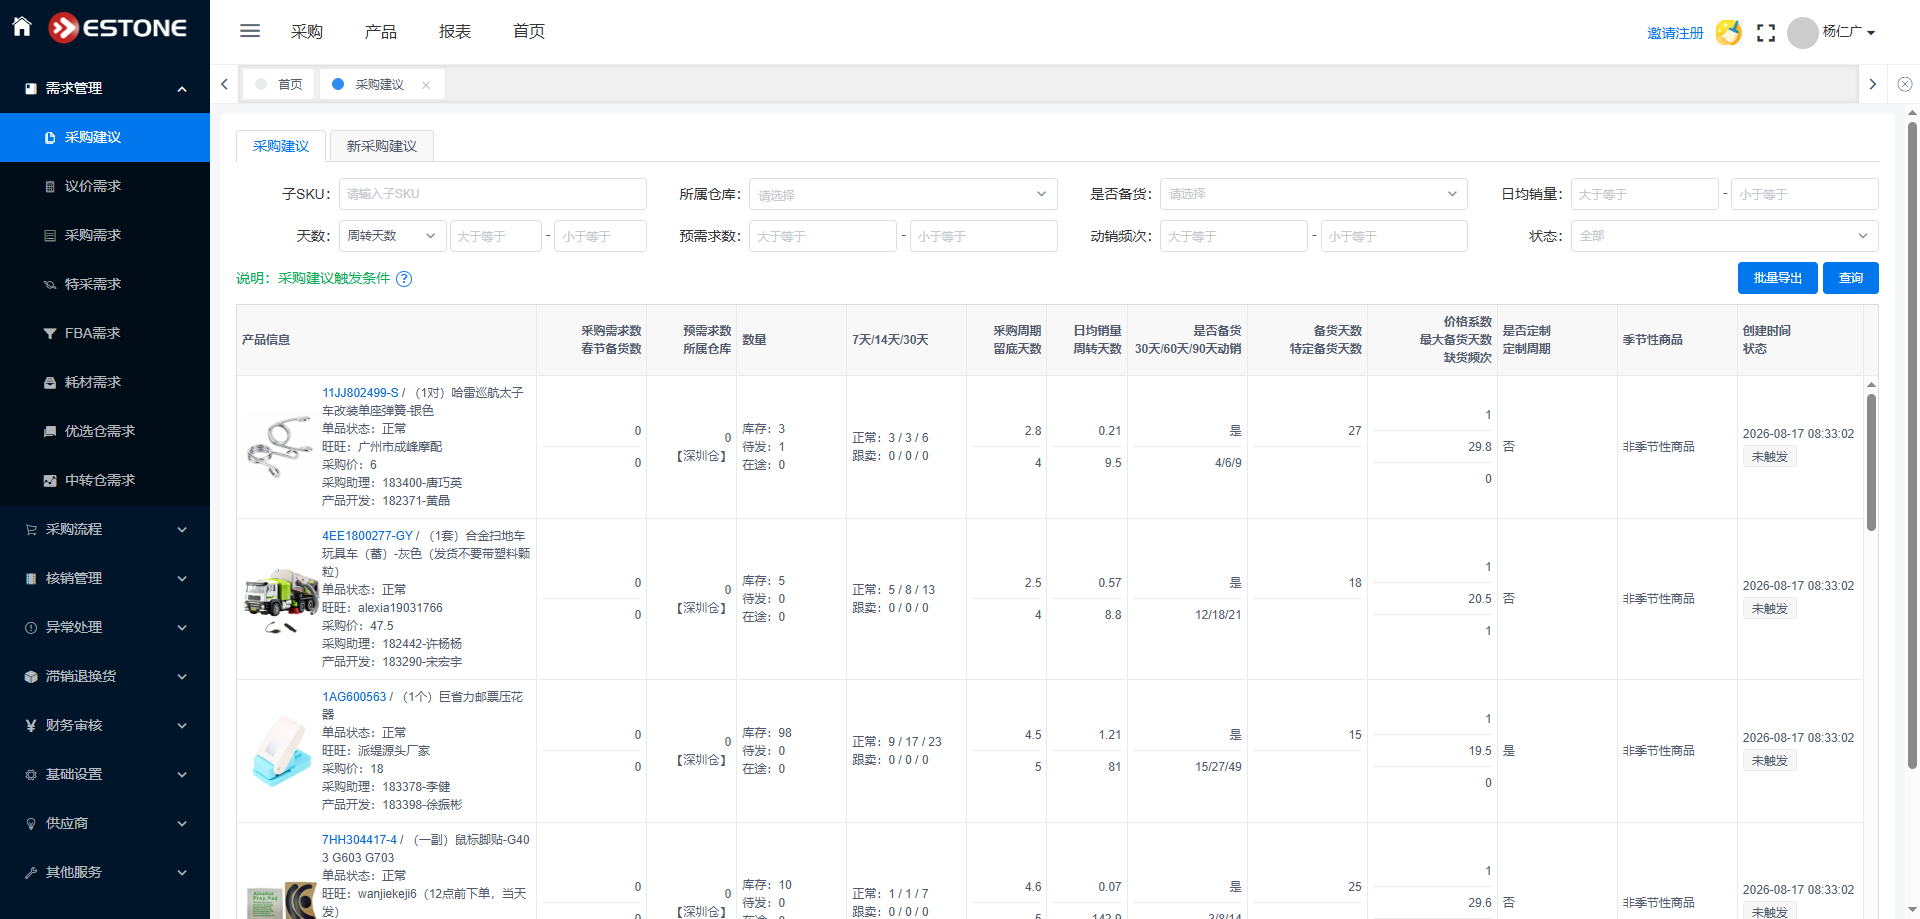Focus the 子SKU input field

click(493, 194)
